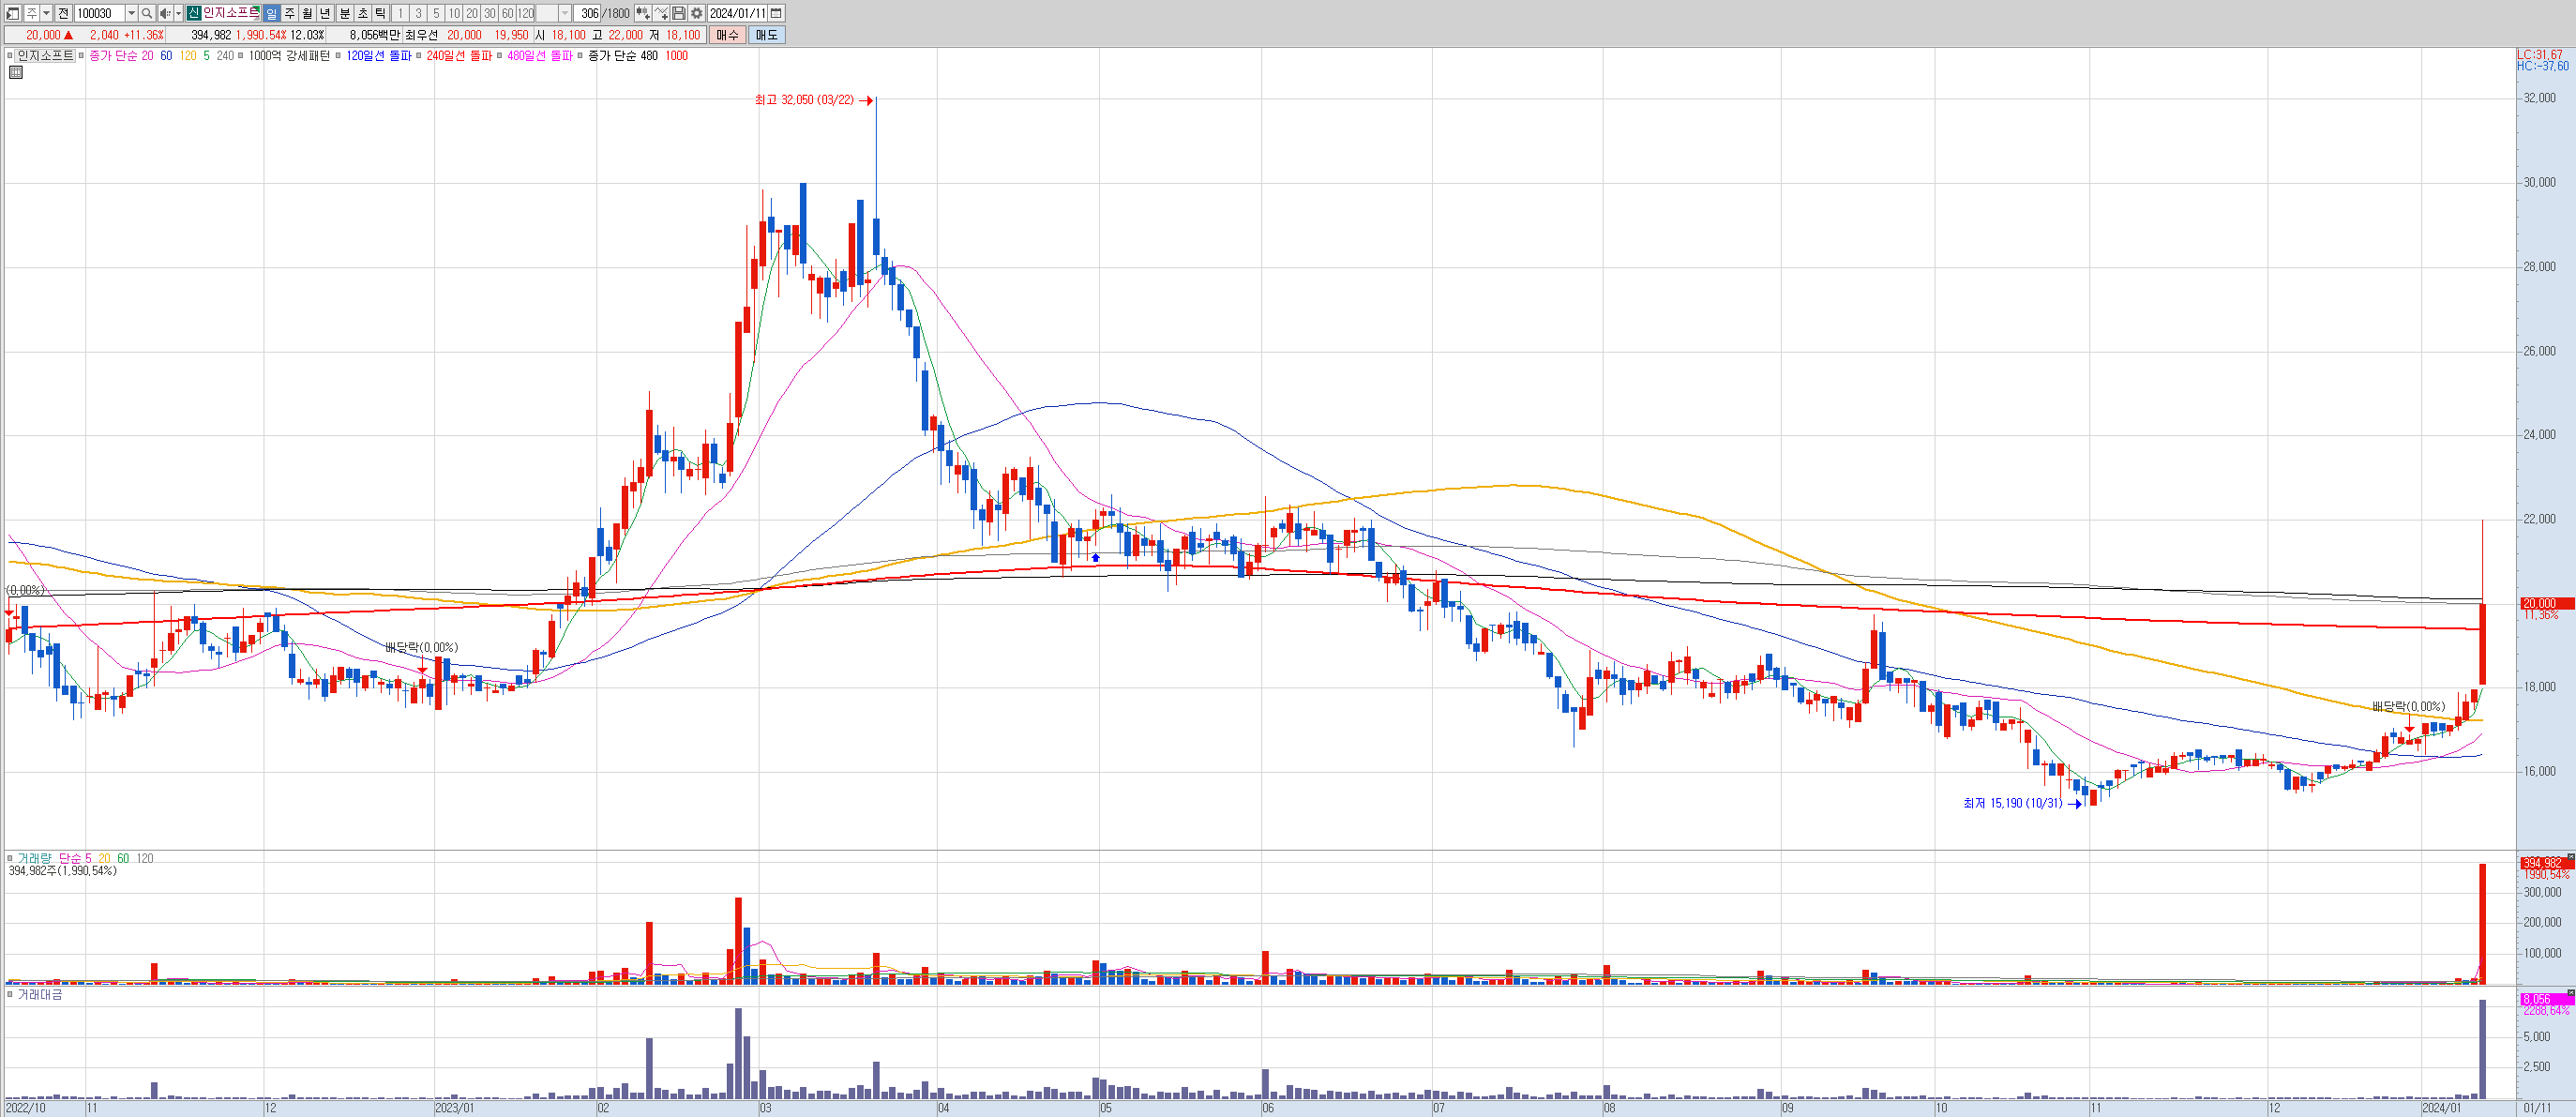This screenshot has height=1117, width=2576.
Task: Expand the stock code 100030 dropdown
Action: (131, 13)
